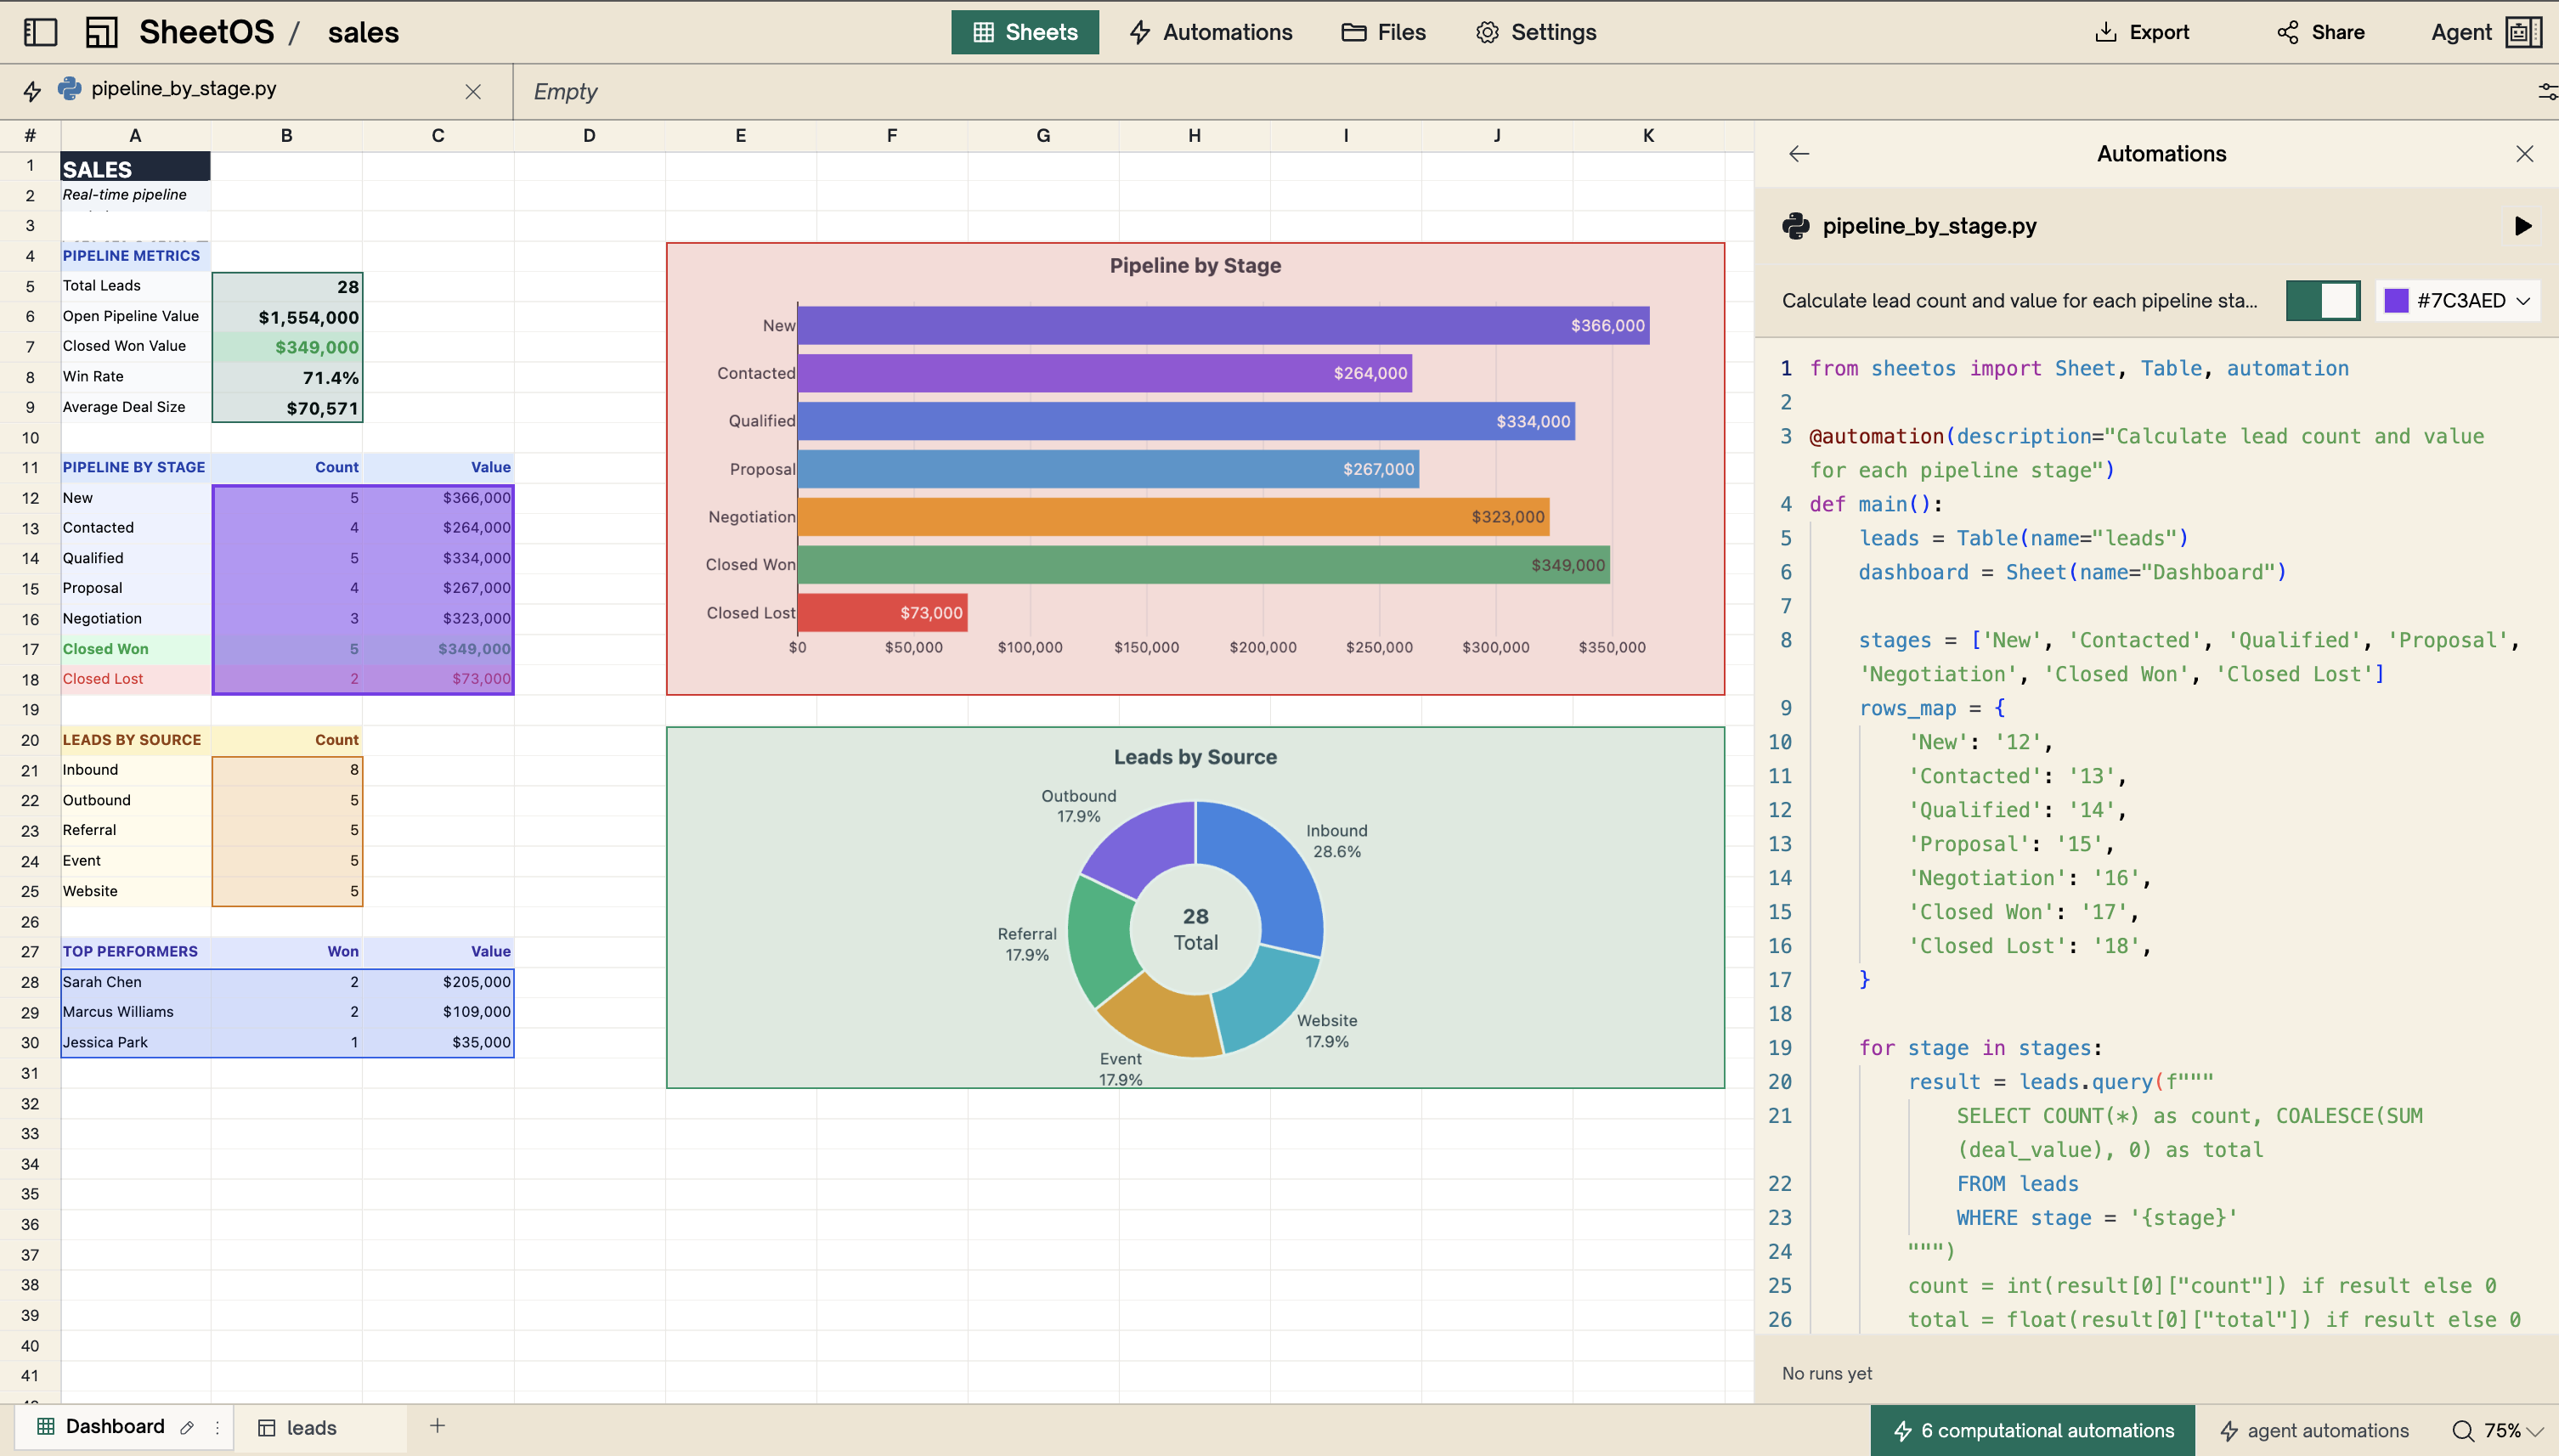Toggle the left sidebar panel icon
2559x1456 pixels.
click(40, 32)
